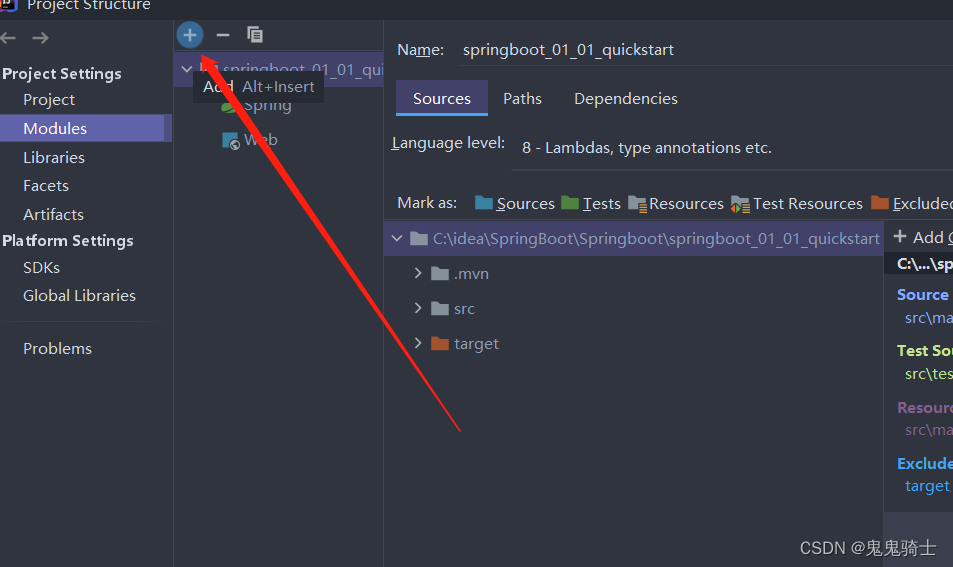Open Libraries settings

[53, 157]
